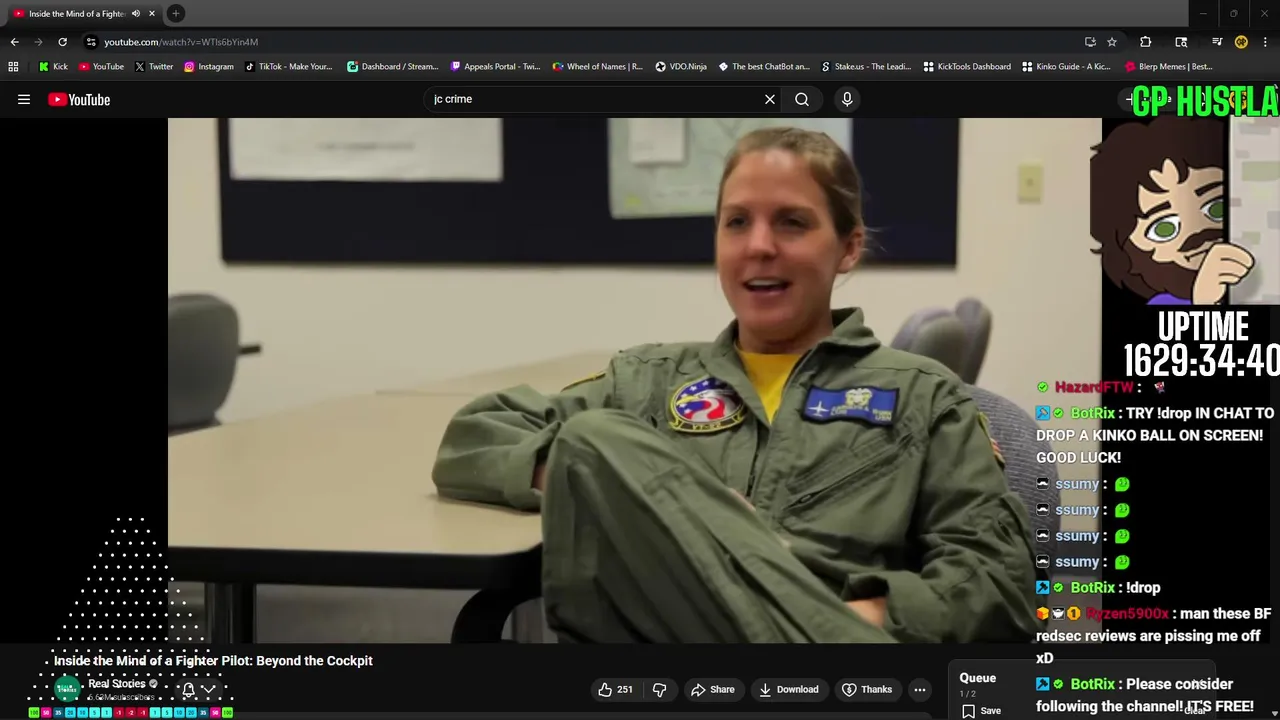The width and height of the screenshot is (1280, 720).
Task: Open a new browser tab
Action: click(x=176, y=13)
